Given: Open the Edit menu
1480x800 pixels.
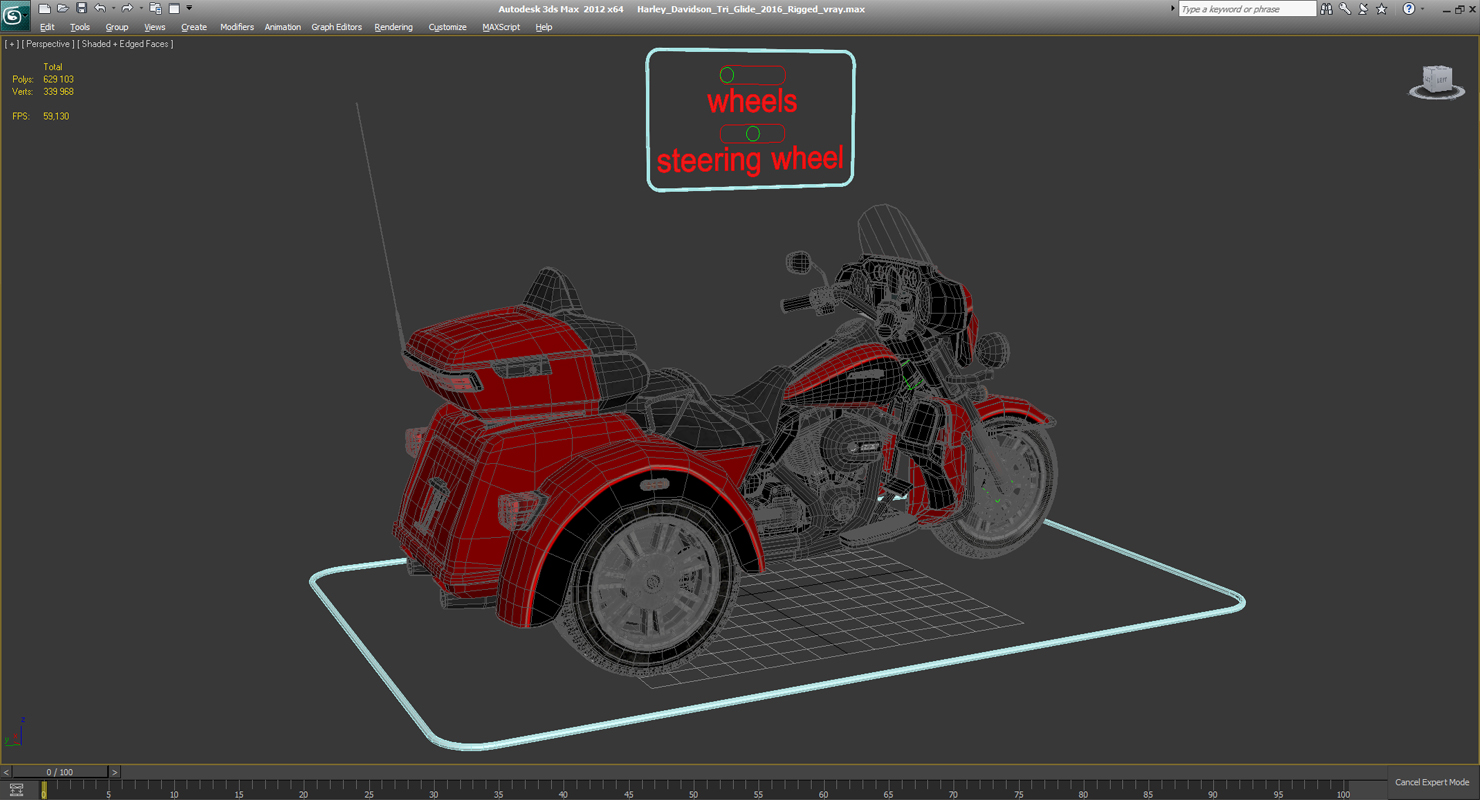Looking at the screenshot, I should (x=47, y=27).
